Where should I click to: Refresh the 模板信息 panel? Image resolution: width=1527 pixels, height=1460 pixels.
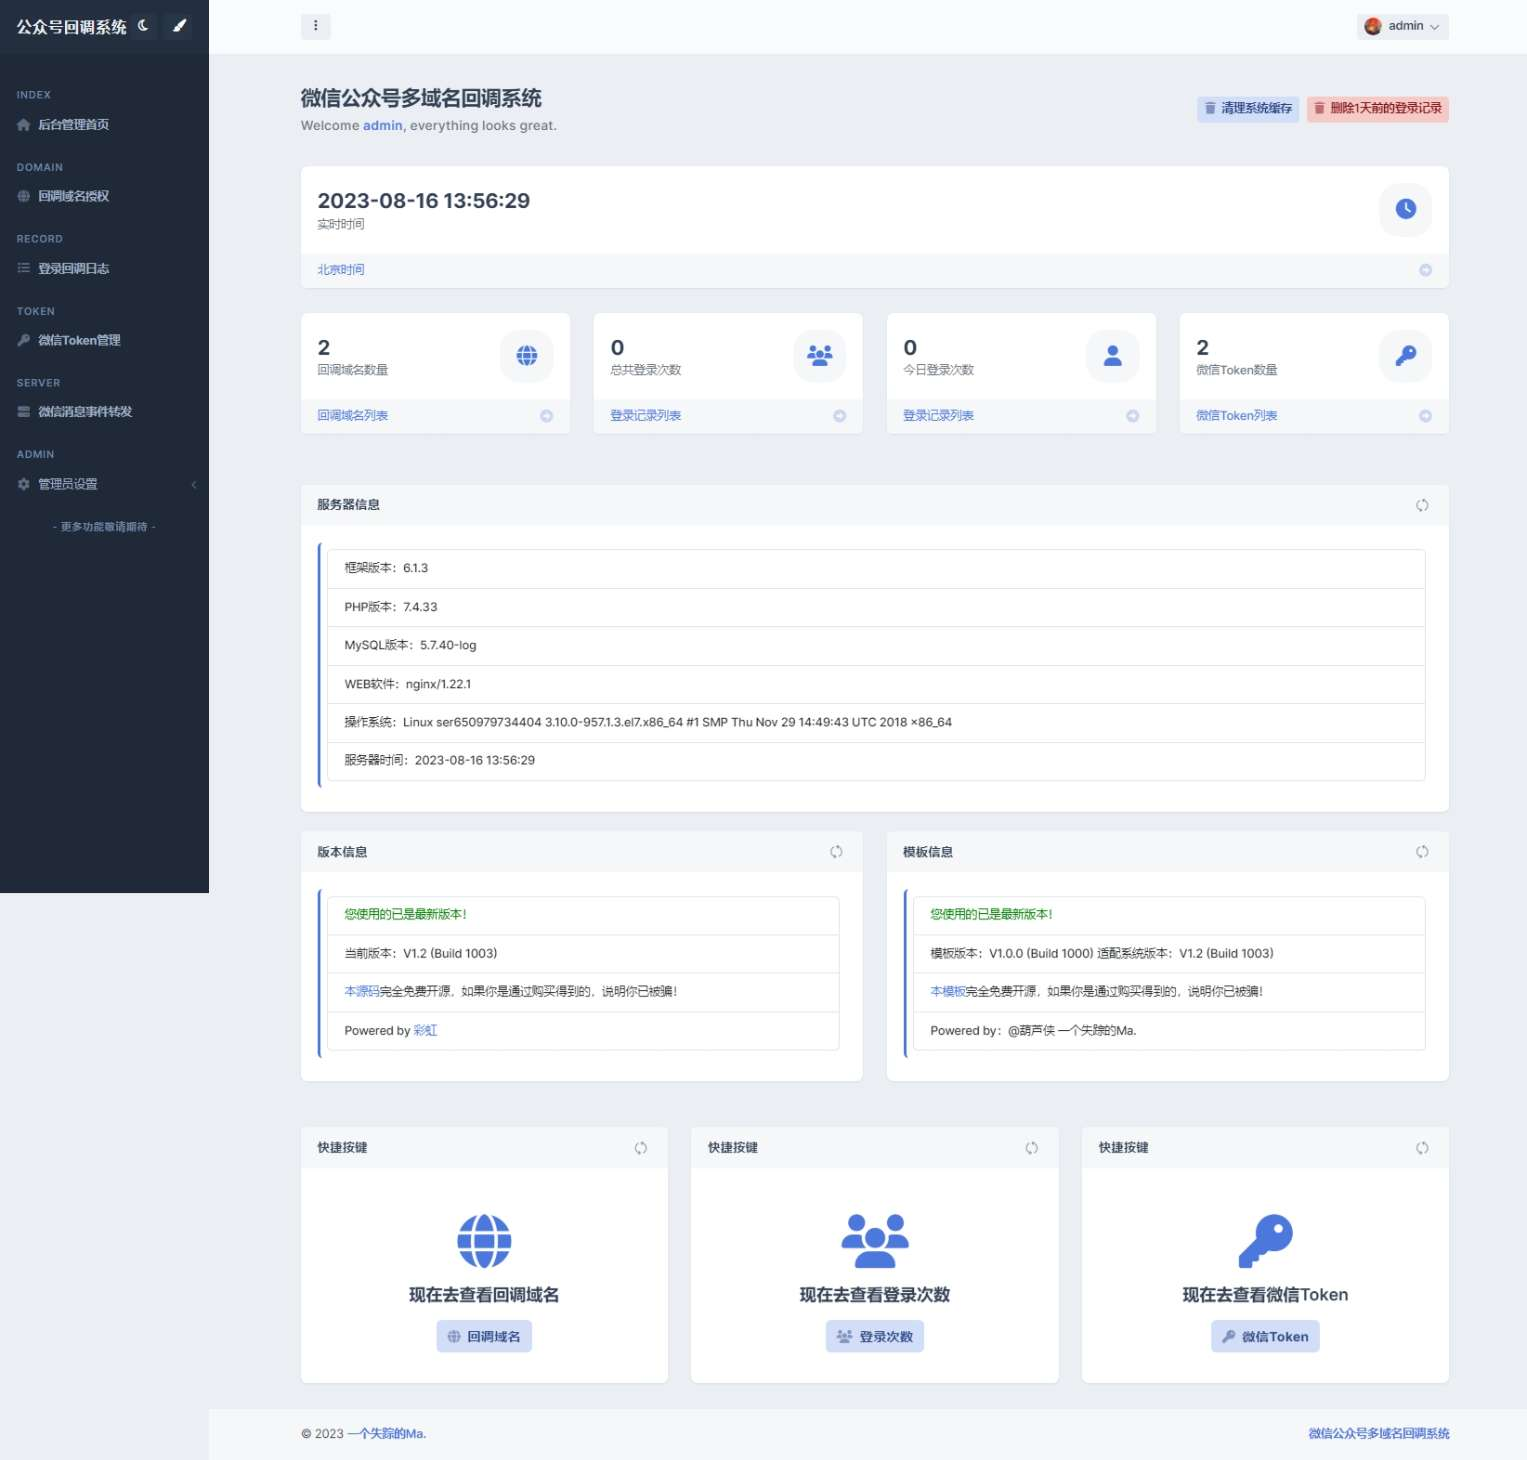1422,851
